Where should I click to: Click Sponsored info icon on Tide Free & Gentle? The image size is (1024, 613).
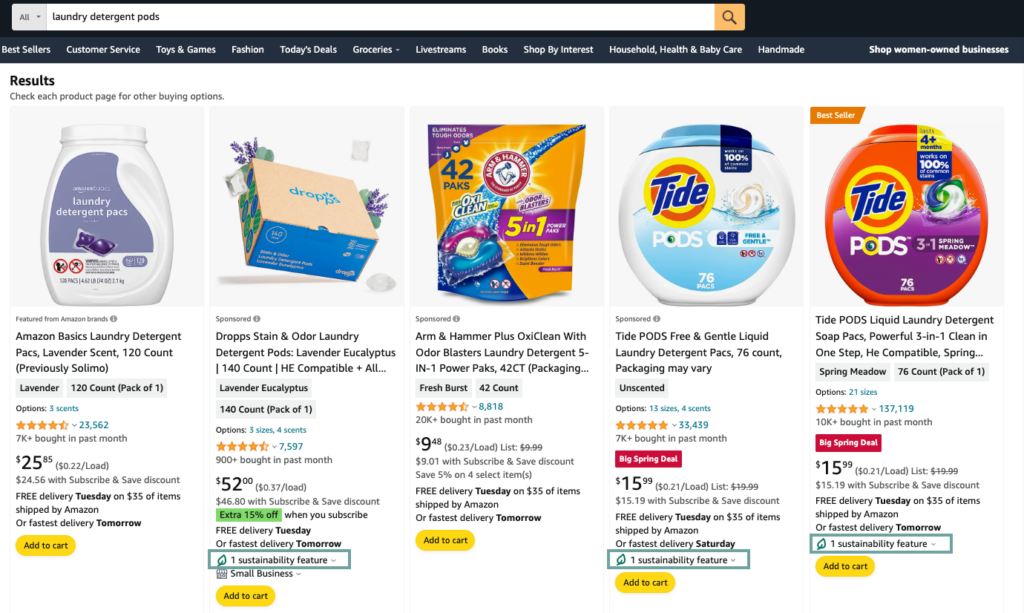tap(656, 319)
